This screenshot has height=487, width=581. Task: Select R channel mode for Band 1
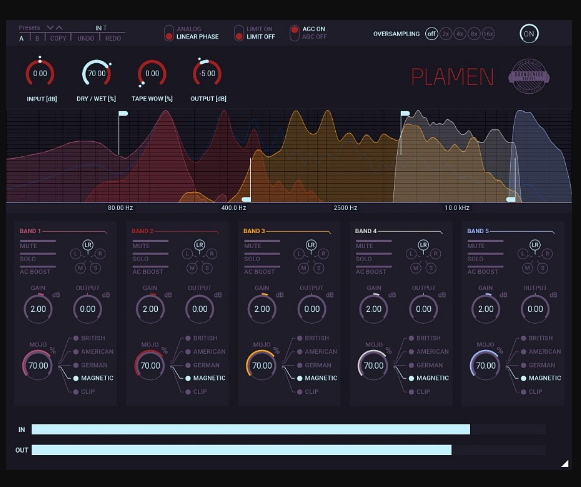click(x=100, y=254)
